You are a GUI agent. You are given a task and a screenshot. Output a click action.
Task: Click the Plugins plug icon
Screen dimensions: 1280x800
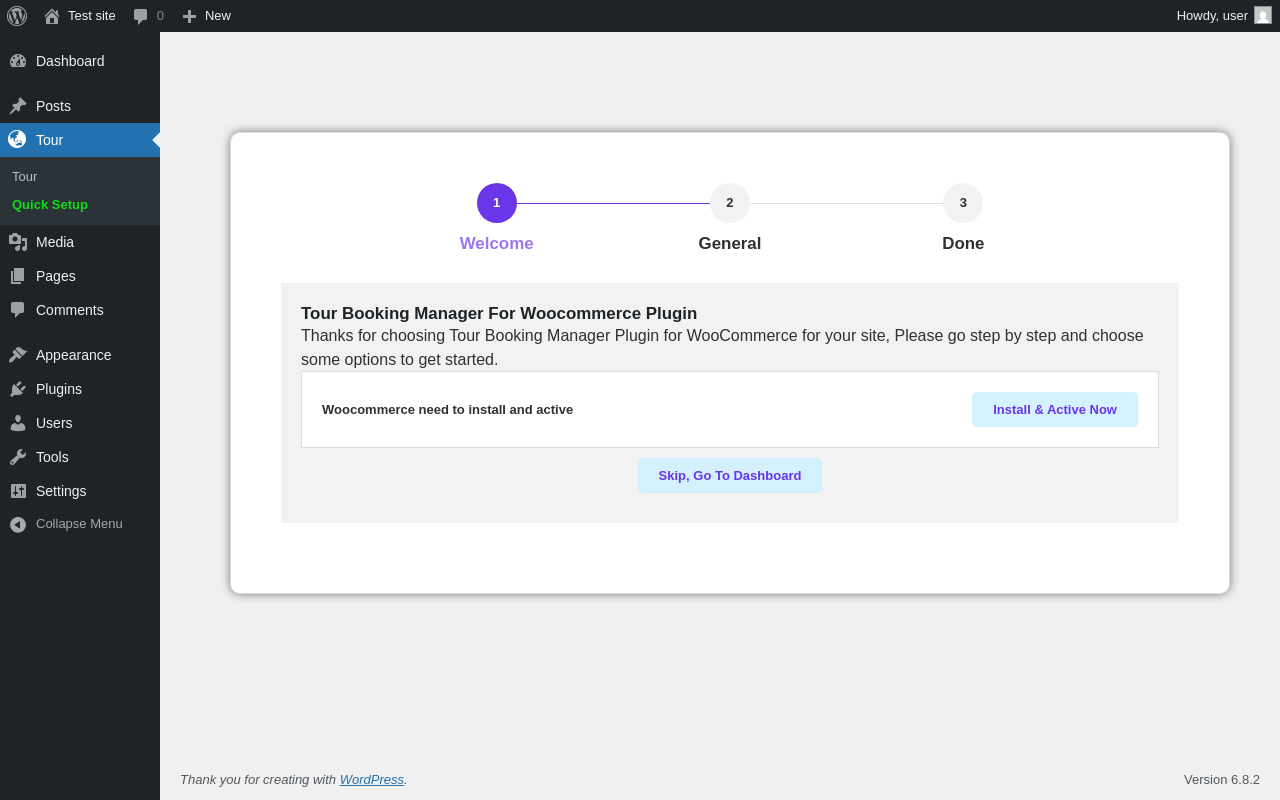tap(18, 389)
